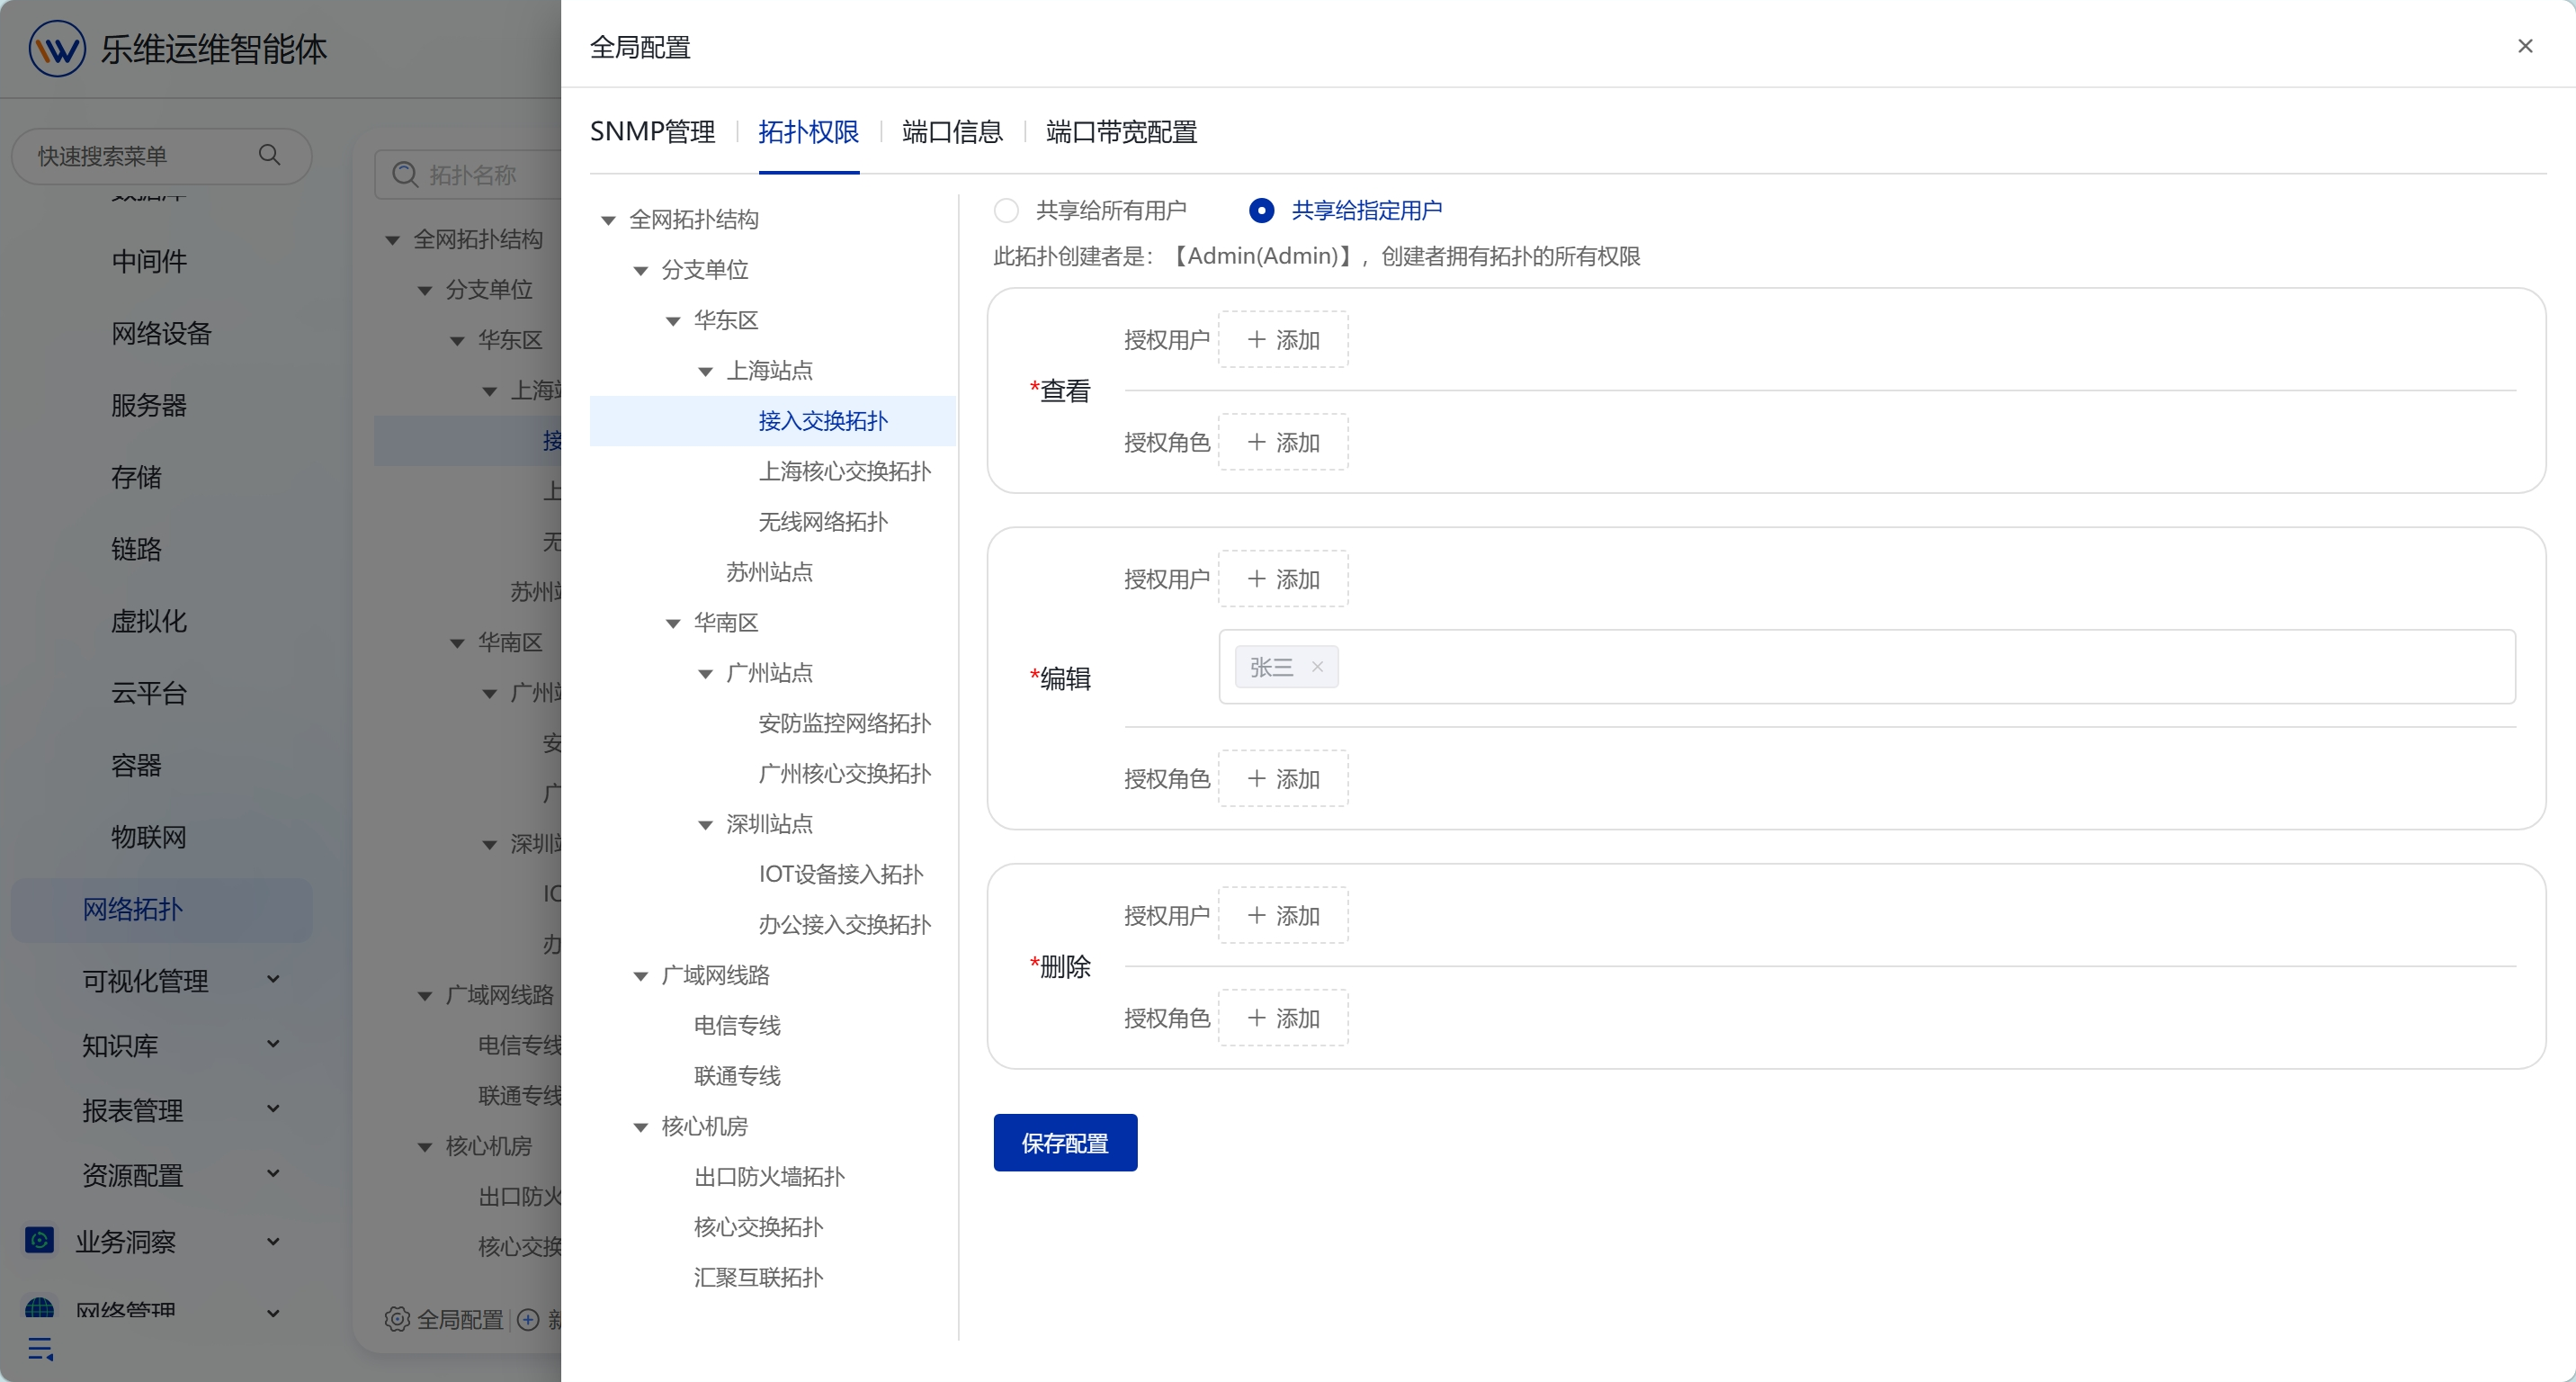2576x1382 pixels.
Task: Collapse 广域网线路 node in dialog tree
Action: pyautogui.click(x=640, y=975)
